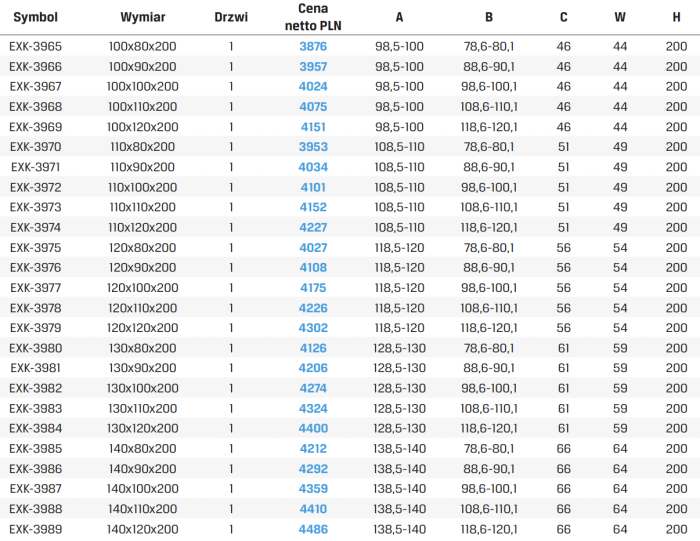The image size is (700, 541).
Task: Click the 4486 price for EXK-3989
Action: tap(313, 529)
